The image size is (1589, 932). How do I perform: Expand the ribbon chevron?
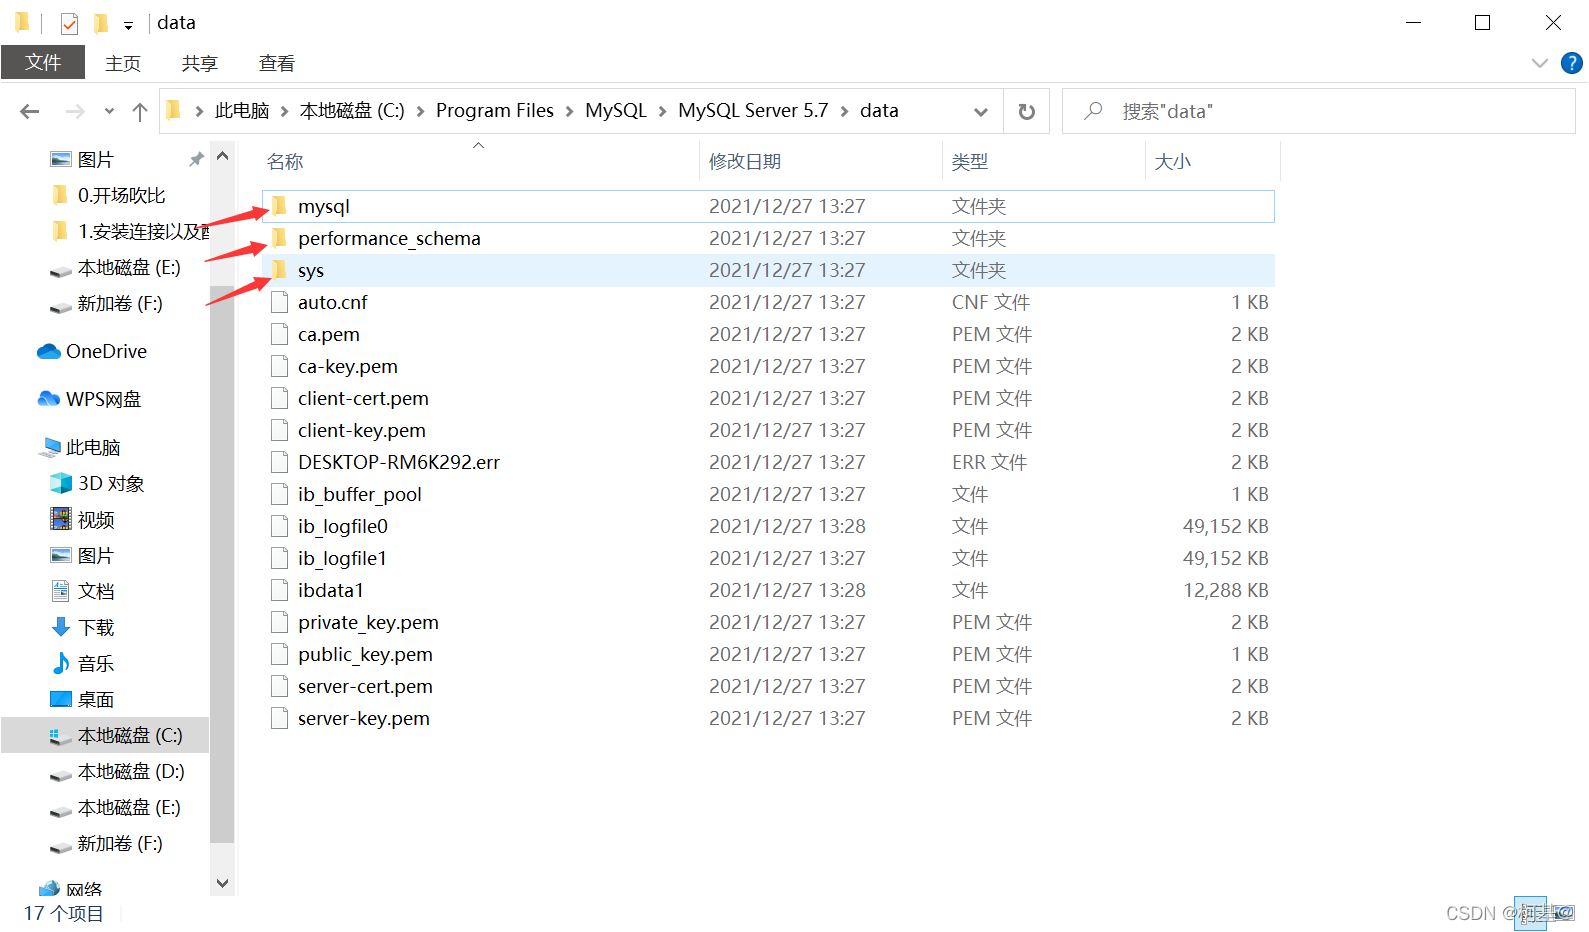point(1539,63)
